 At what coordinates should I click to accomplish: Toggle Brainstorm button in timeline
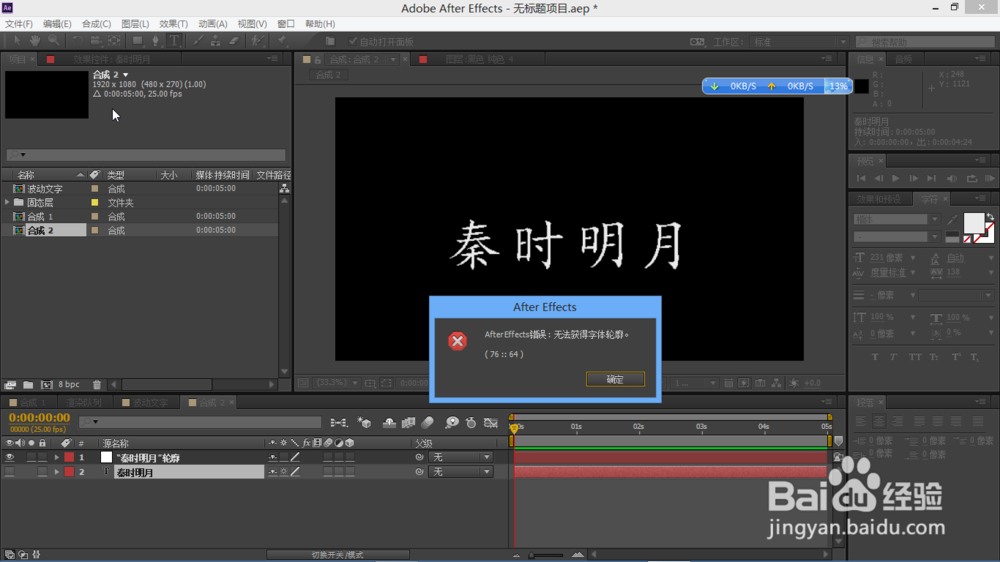click(452, 422)
